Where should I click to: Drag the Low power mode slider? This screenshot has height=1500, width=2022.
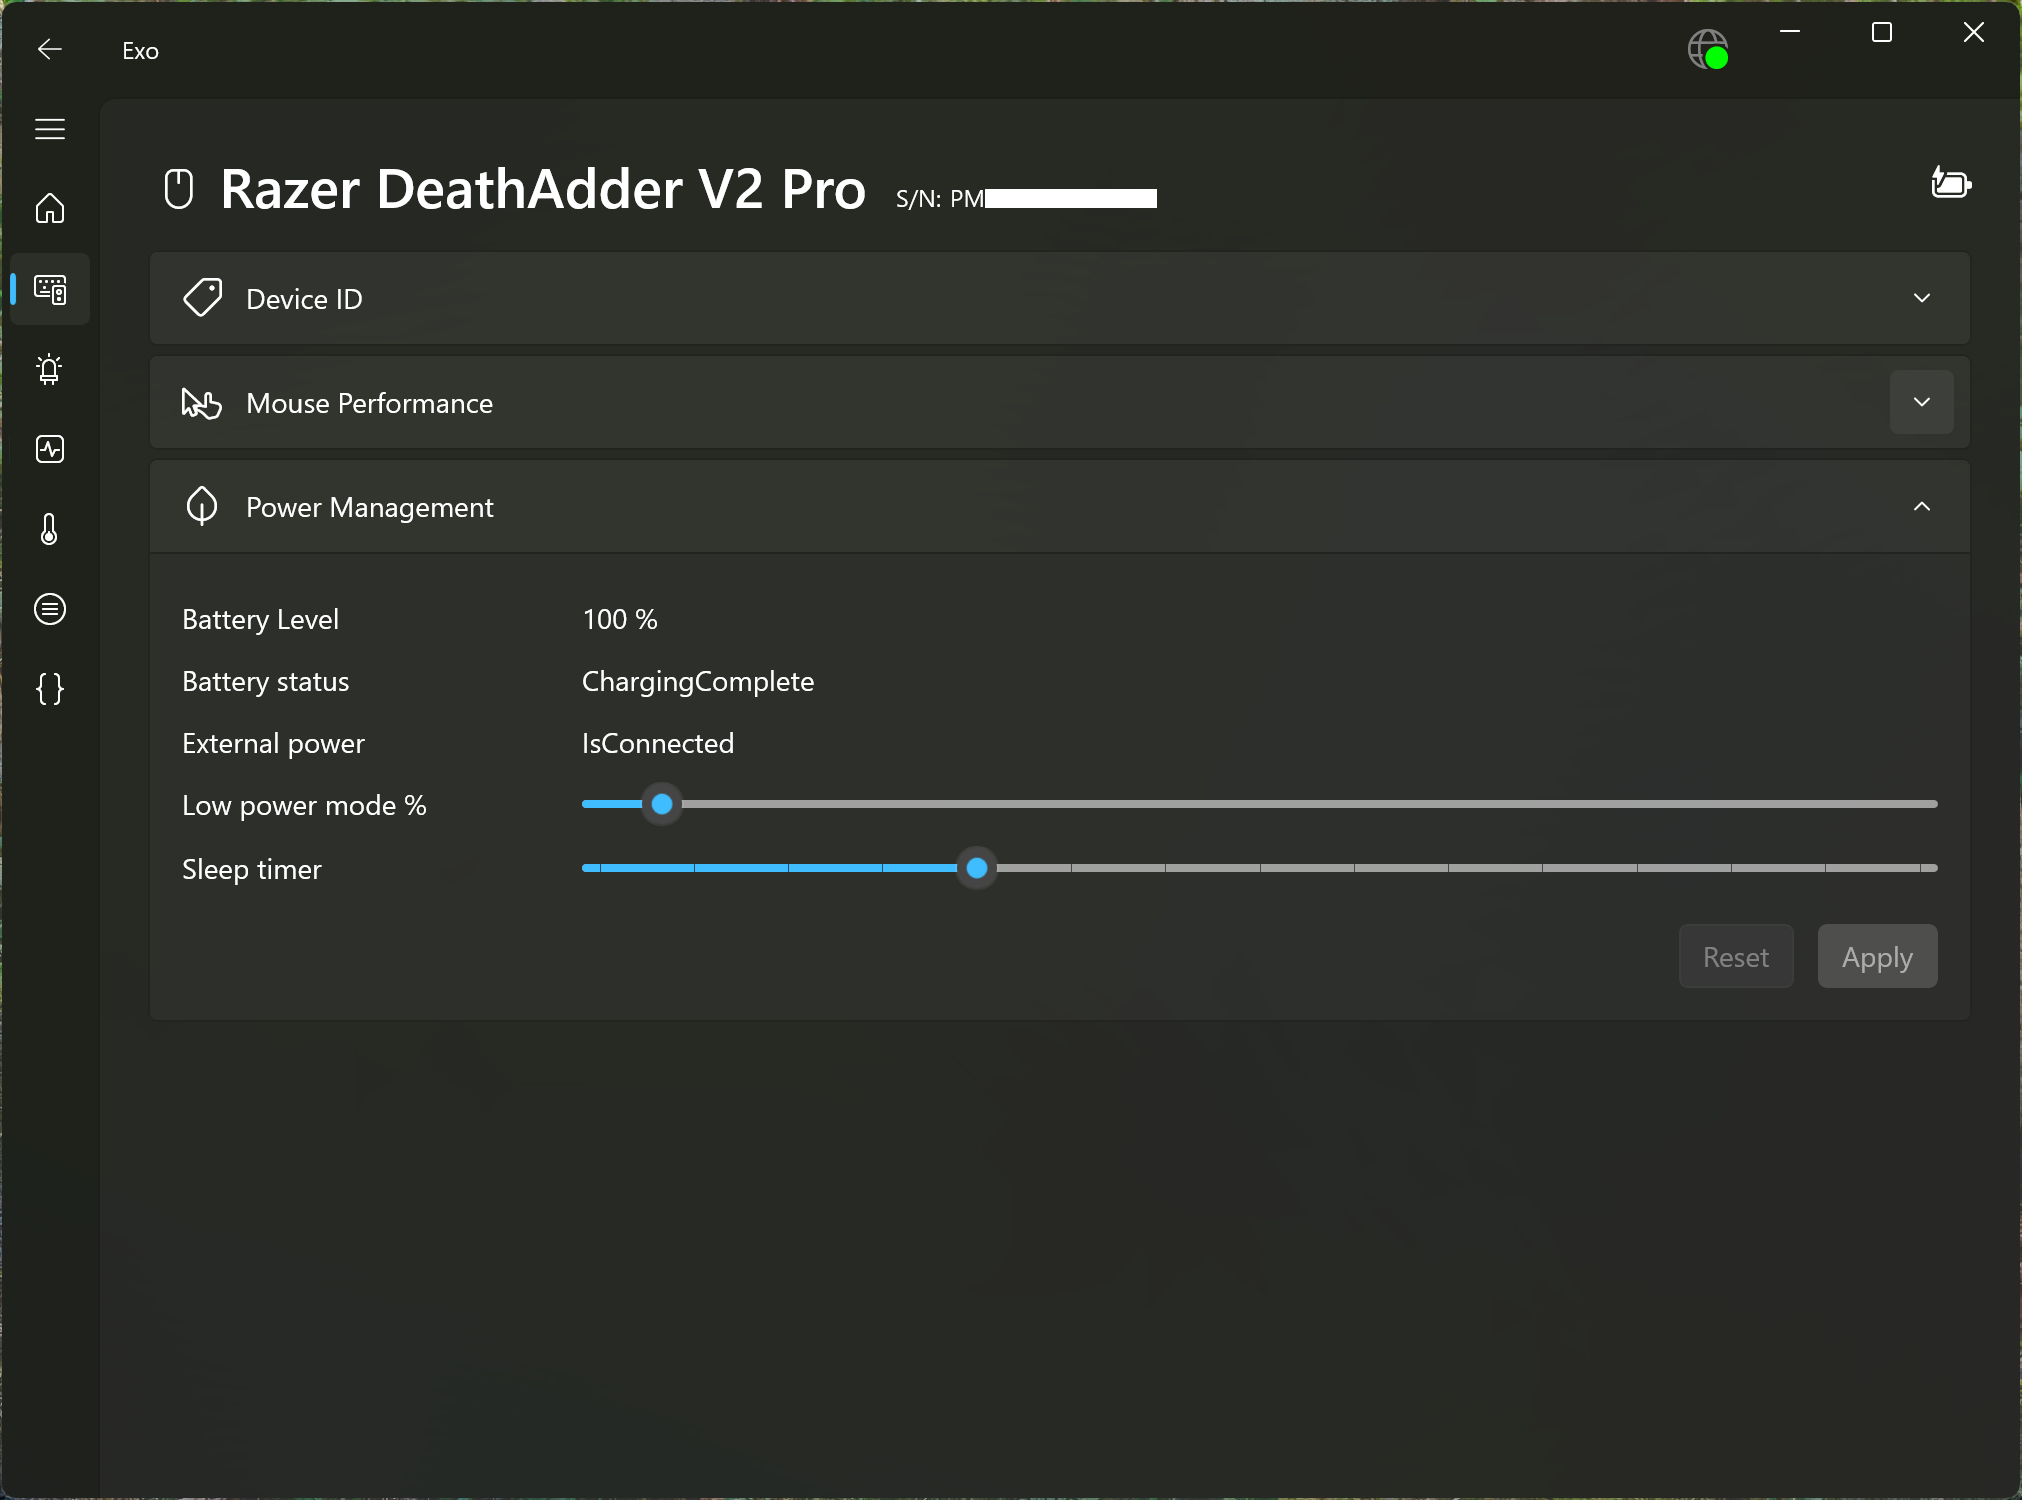[x=662, y=805]
